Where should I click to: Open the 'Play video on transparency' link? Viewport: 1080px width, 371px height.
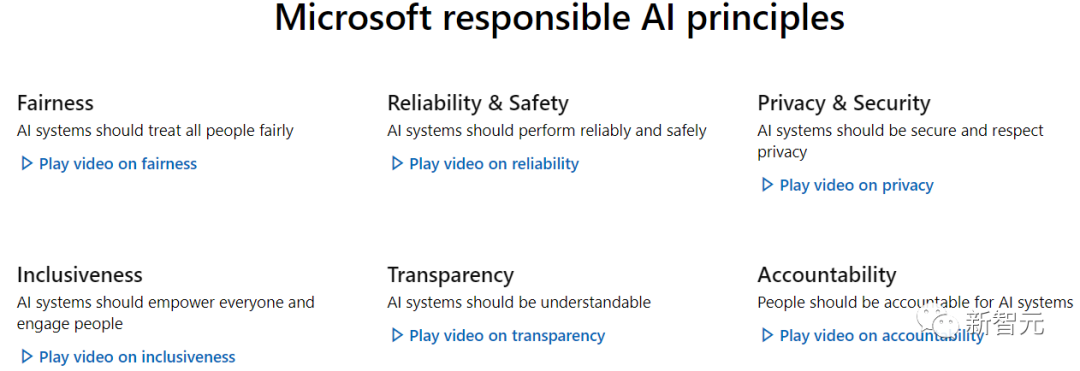498,335
